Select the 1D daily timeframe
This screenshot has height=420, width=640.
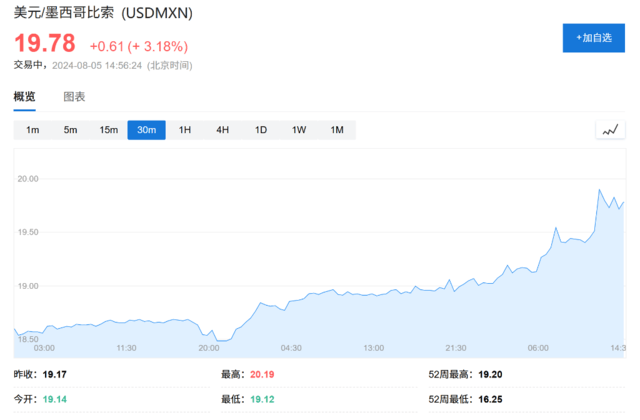260,130
